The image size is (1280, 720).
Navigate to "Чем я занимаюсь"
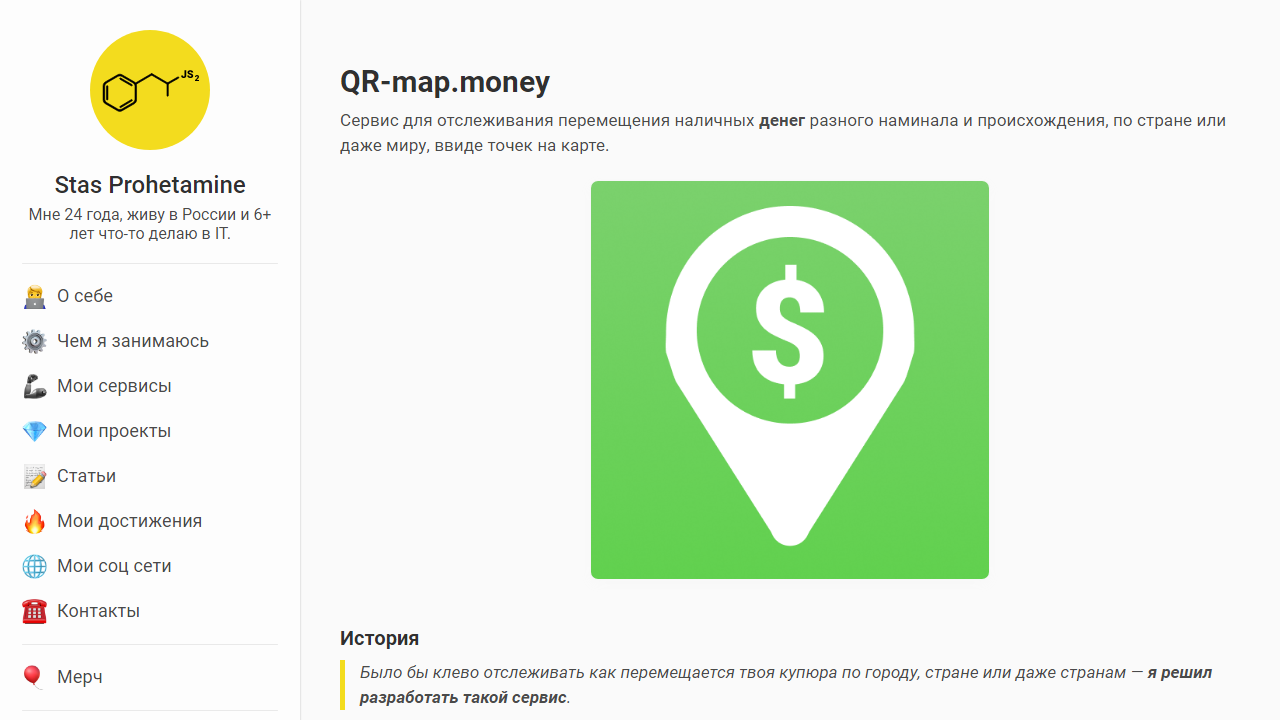[133, 341]
